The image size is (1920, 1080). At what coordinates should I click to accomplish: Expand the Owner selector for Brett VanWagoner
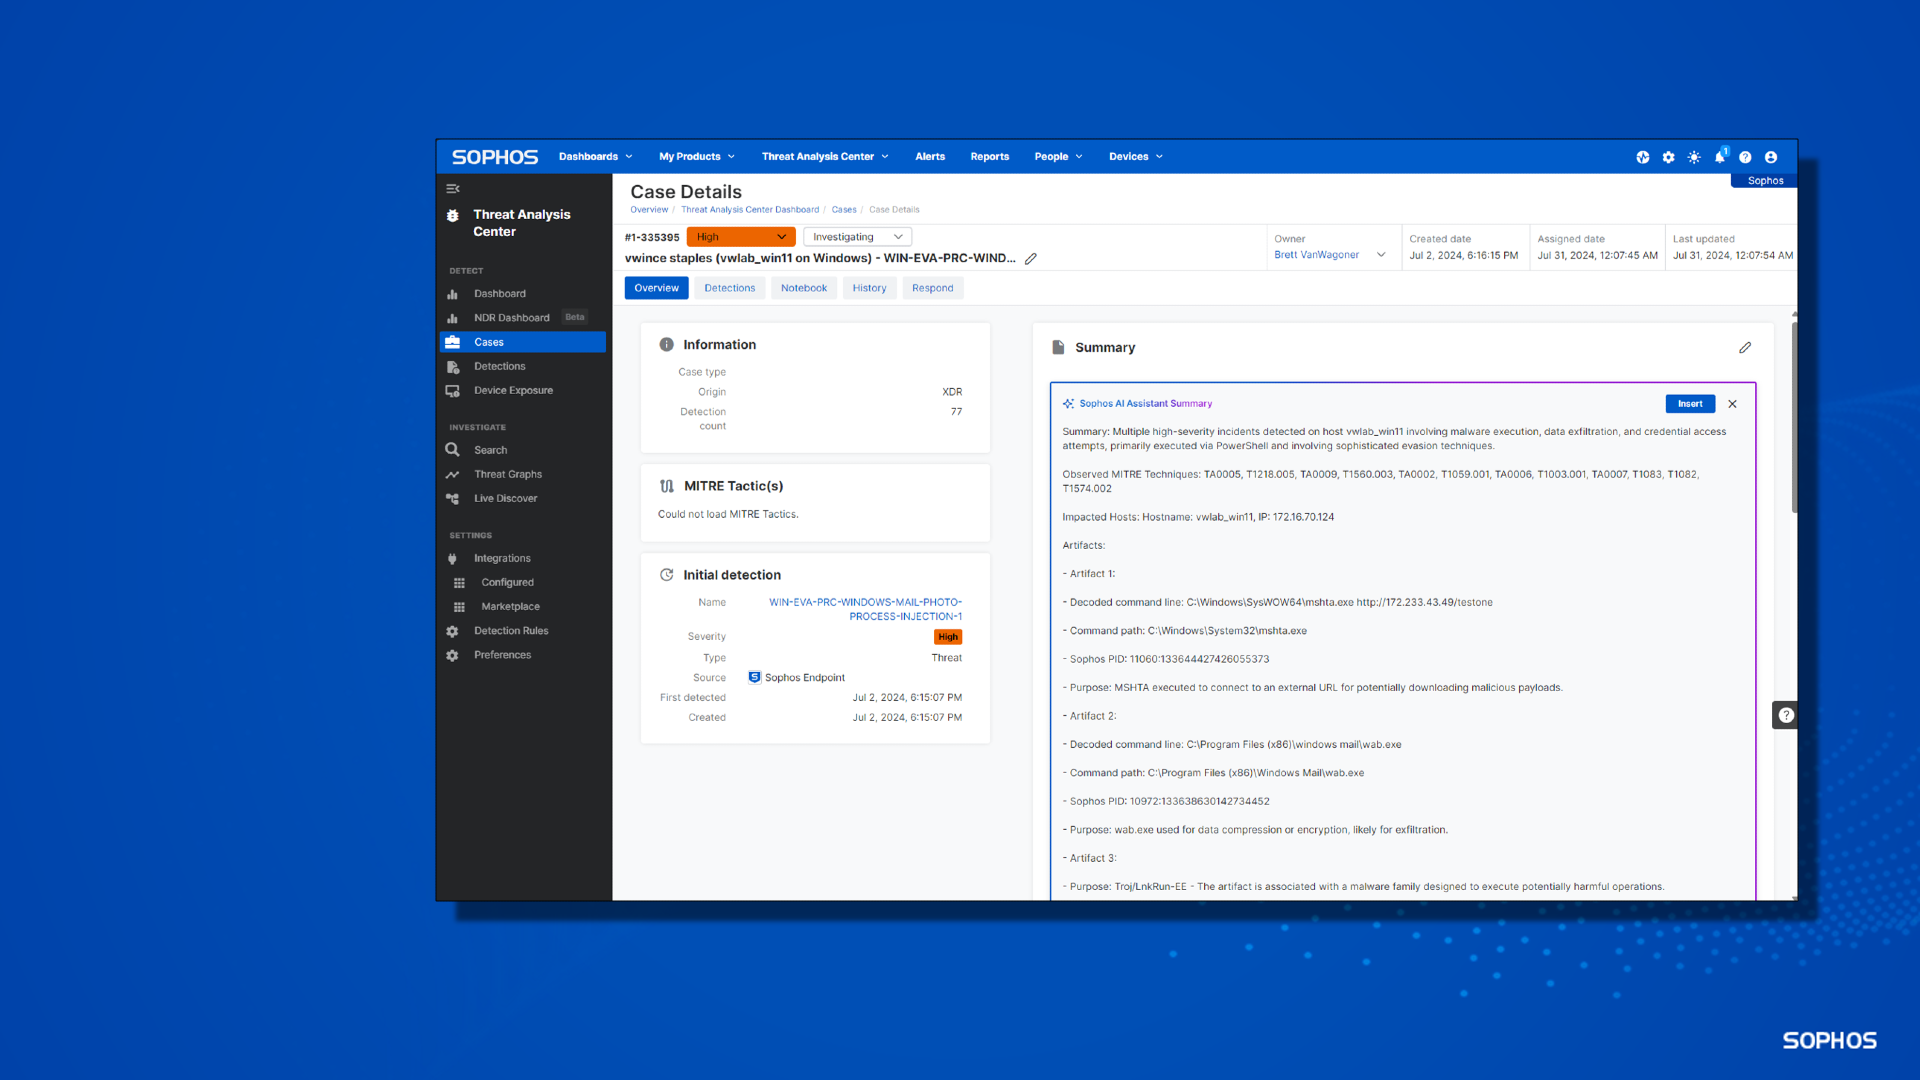point(1381,254)
